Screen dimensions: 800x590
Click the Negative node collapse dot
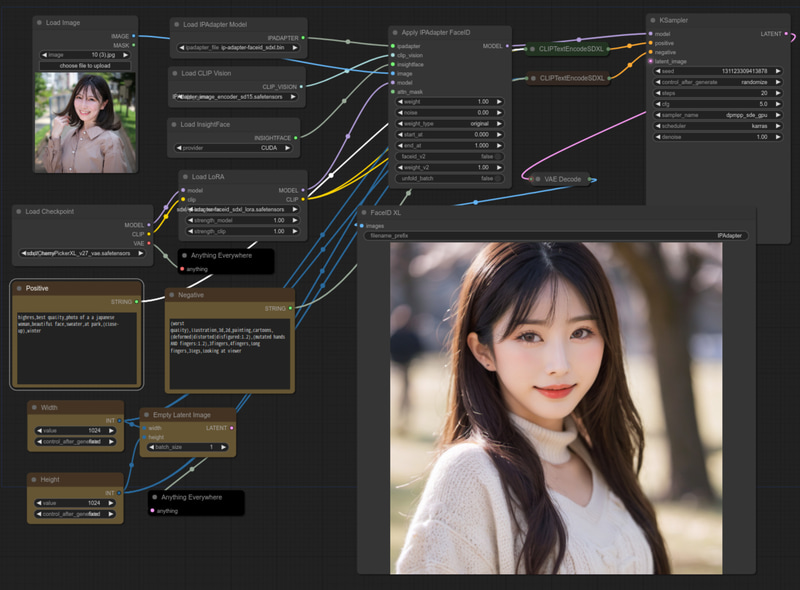[x=170, y=295]
